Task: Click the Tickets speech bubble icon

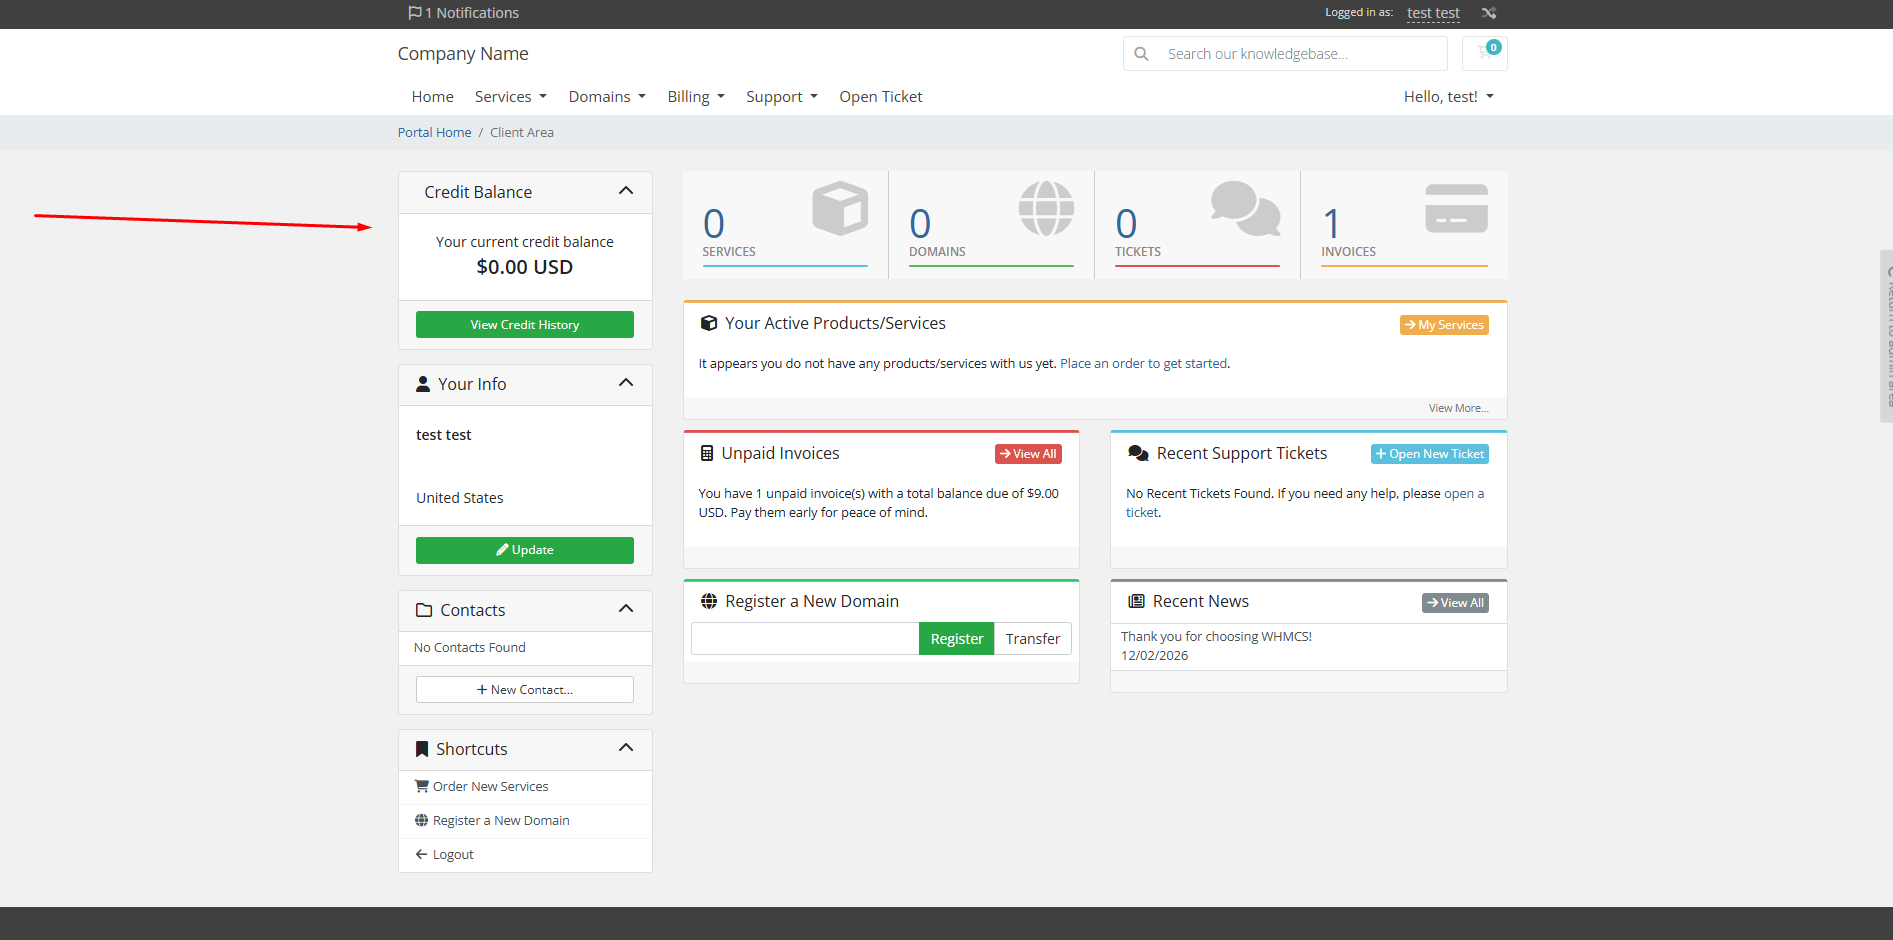Action: coord(1245,210)
